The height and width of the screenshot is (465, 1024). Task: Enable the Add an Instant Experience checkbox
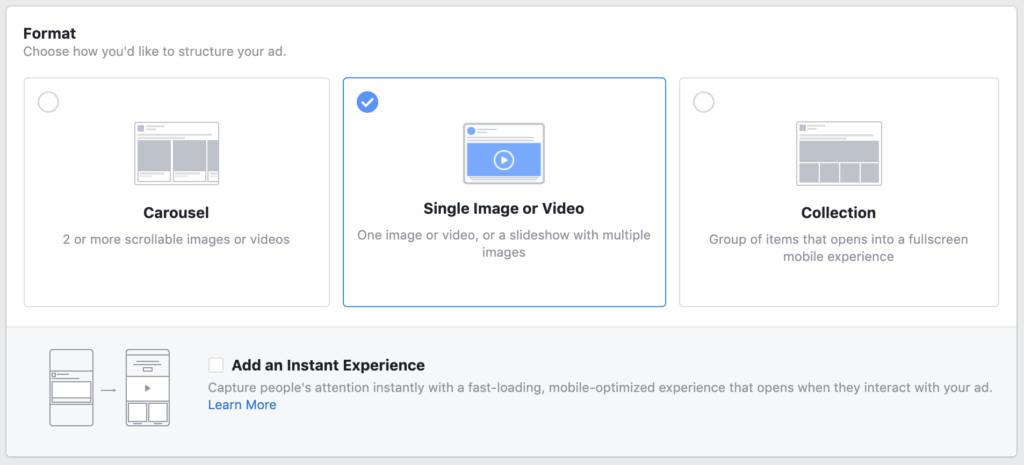click(216, 365)
